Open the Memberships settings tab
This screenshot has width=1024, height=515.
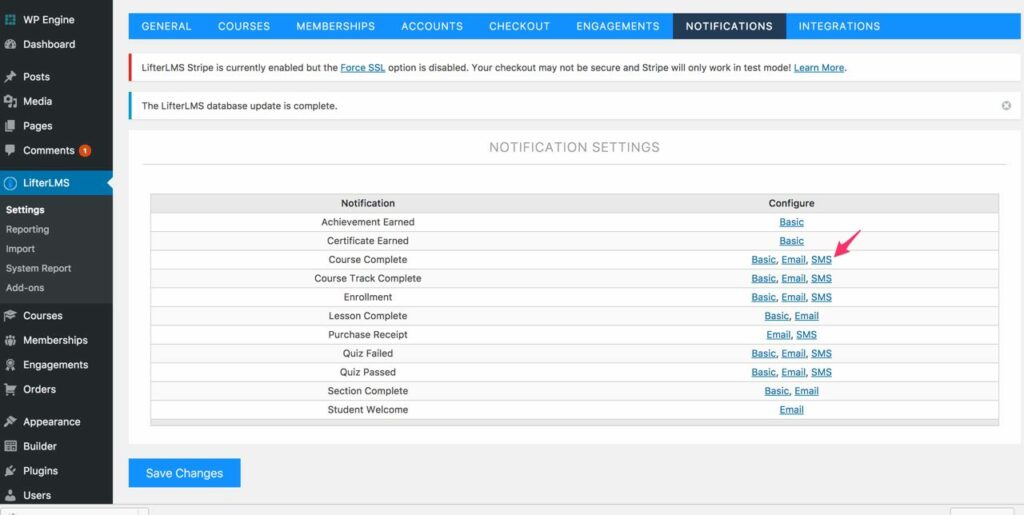click(x=336, y=26)
